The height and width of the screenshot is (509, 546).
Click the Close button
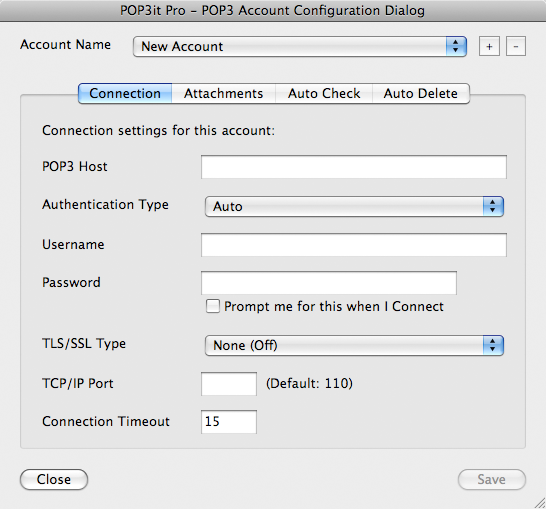[x=54, y=479]
